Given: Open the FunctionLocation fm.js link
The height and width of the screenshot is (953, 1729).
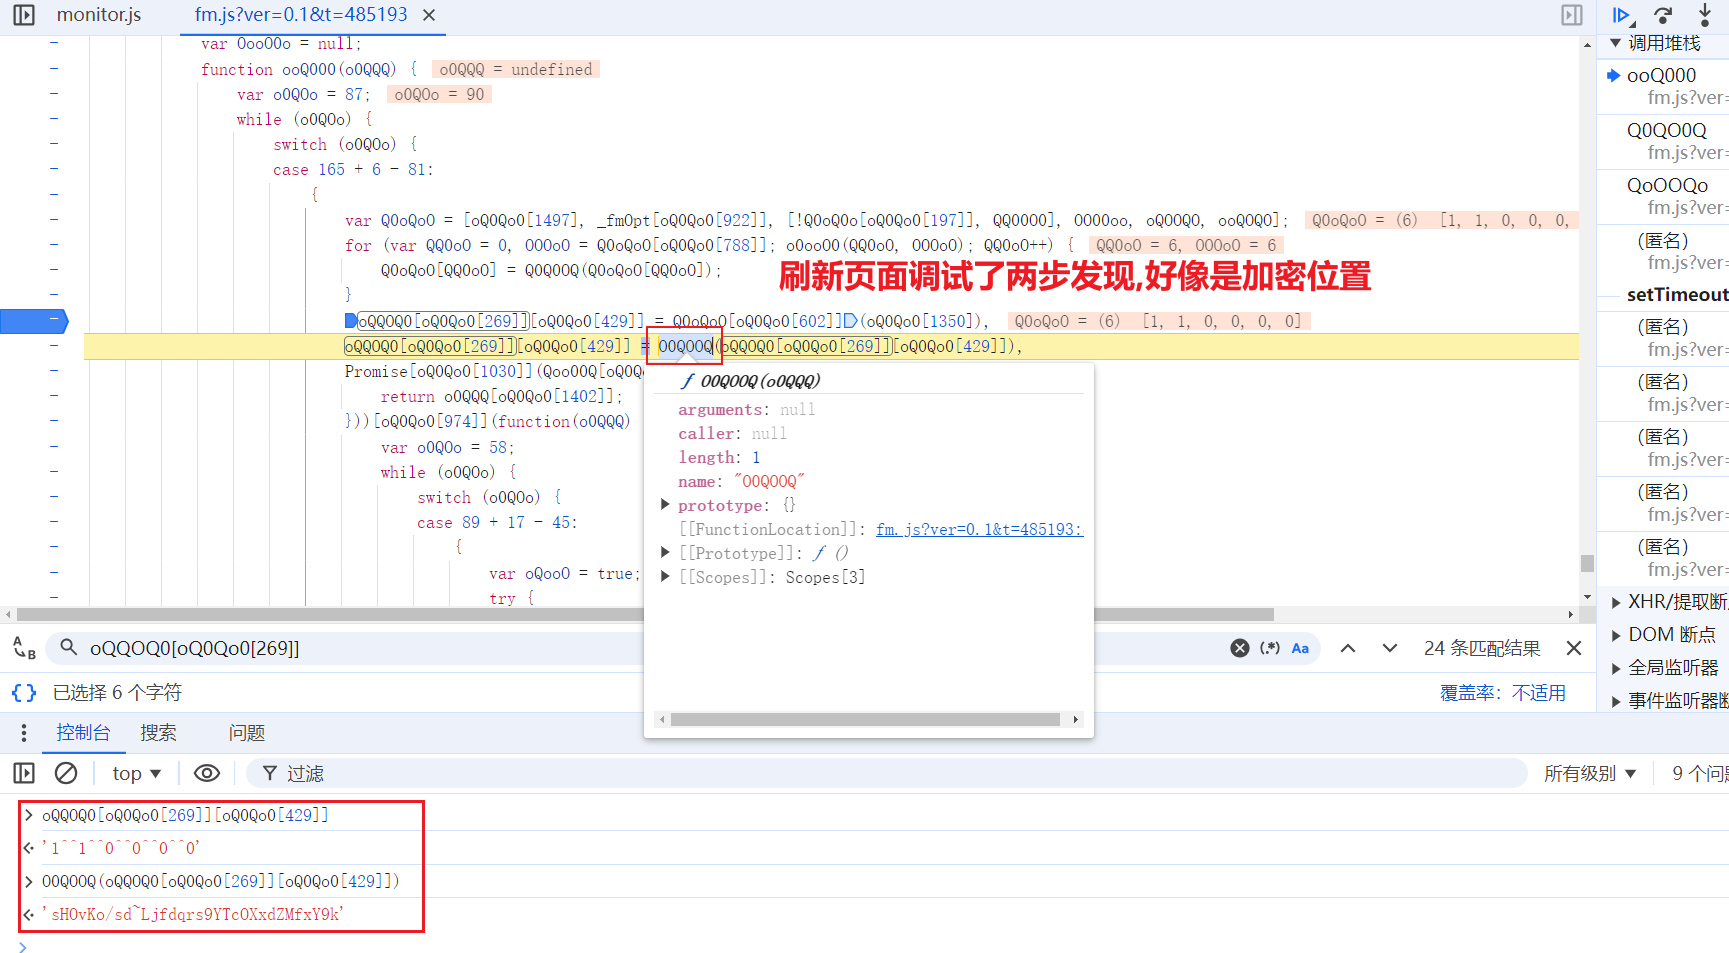Looking at the screenshot, I should click(979, 529).
